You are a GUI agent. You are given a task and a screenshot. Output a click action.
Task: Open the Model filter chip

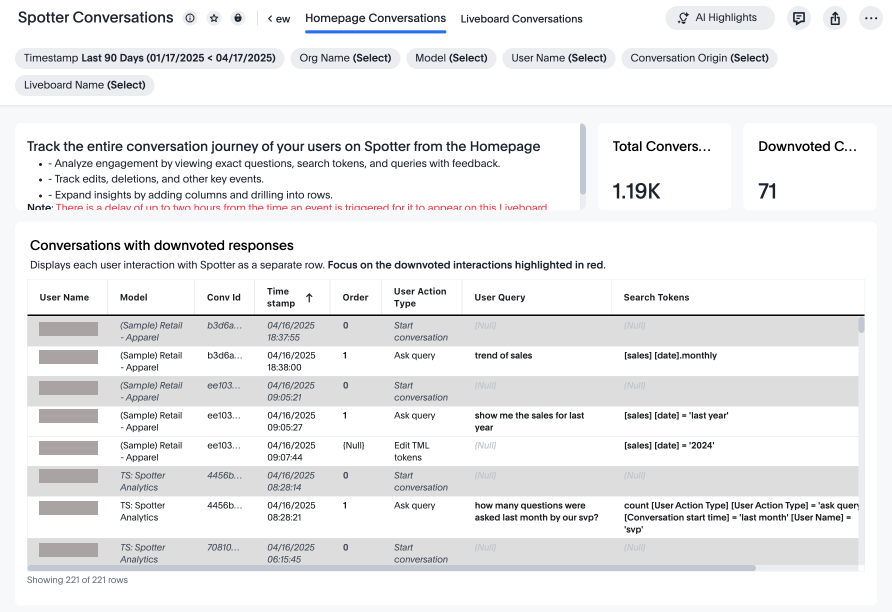tap(451, 58)
